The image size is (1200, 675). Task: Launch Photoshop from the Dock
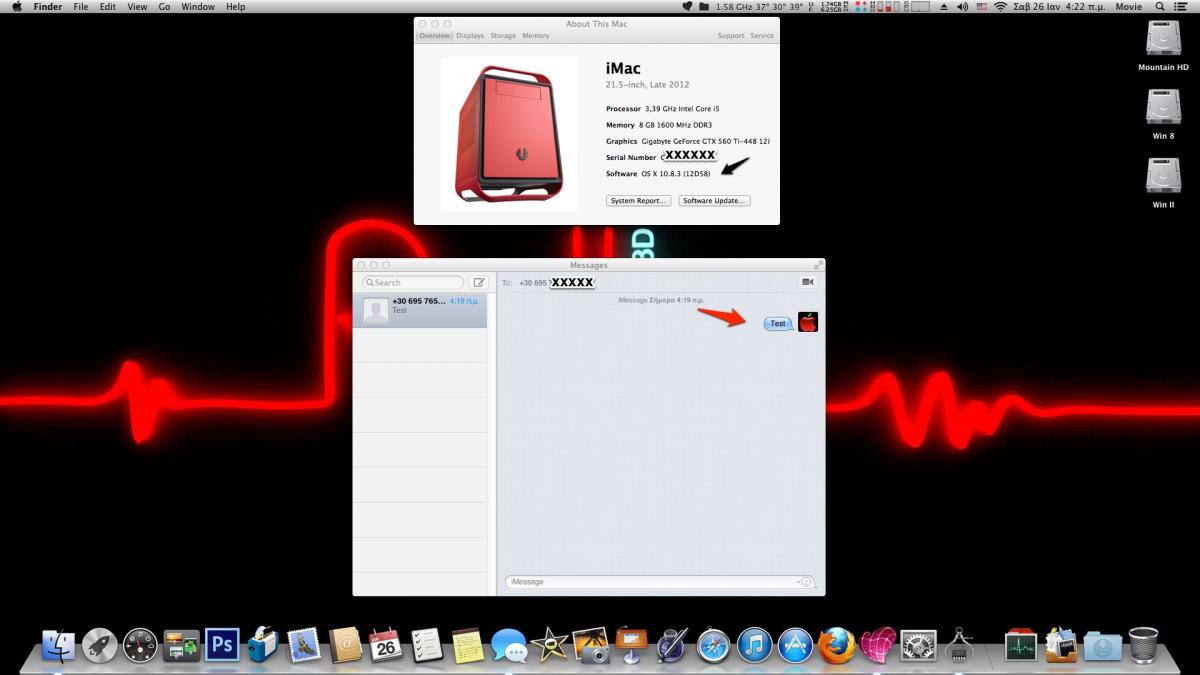point(222,645)
